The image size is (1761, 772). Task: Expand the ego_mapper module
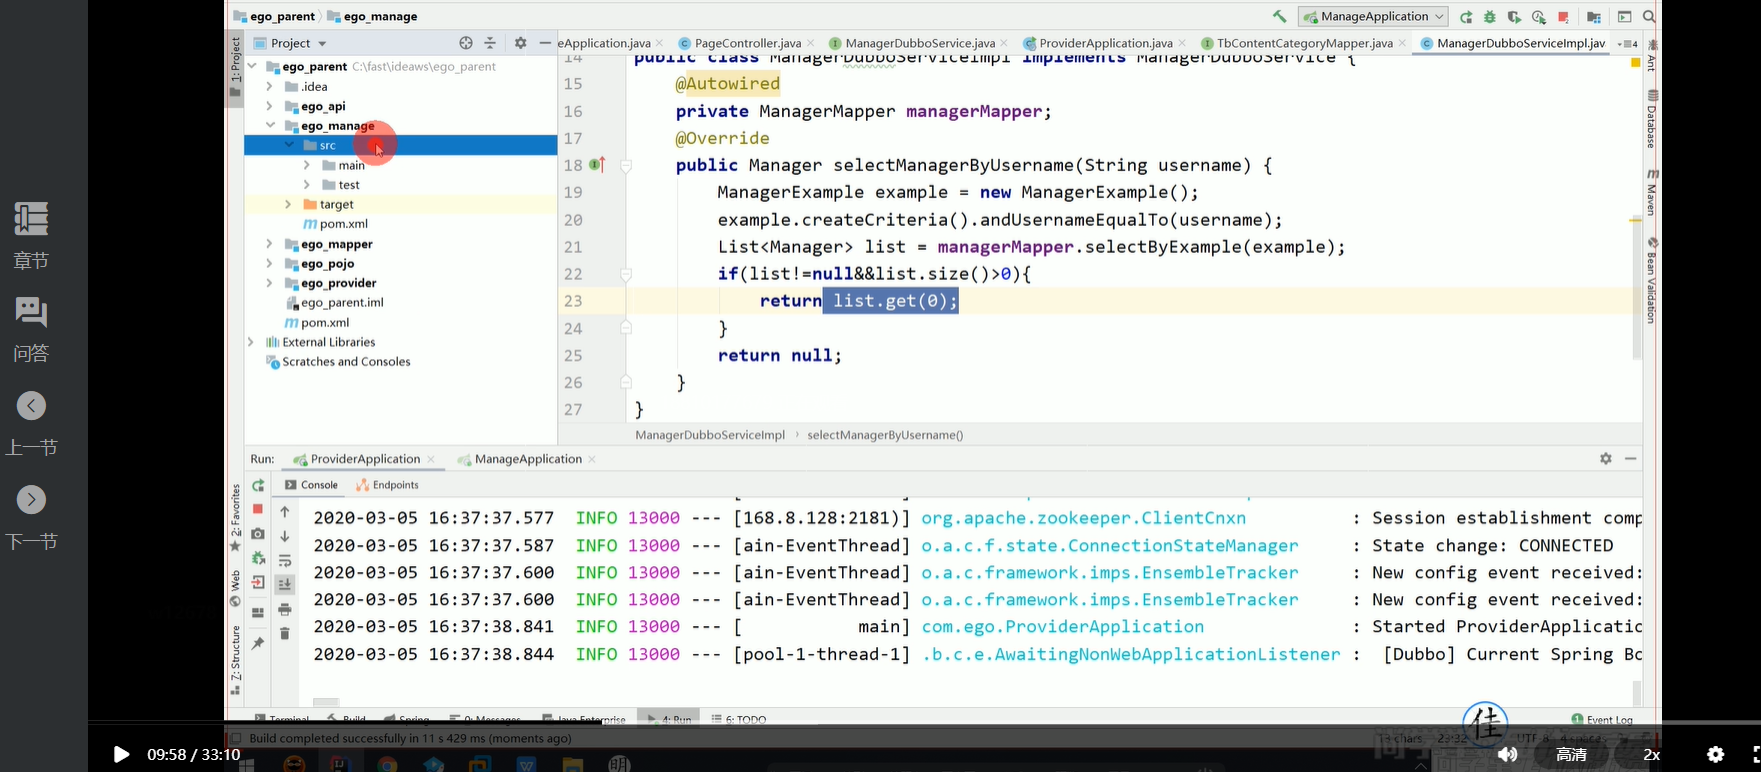coord(270,244)
